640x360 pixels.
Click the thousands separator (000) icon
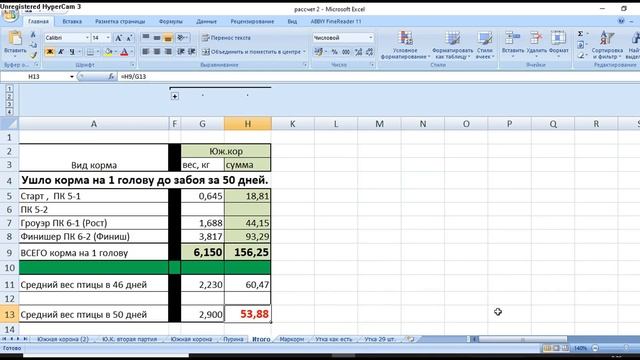pyautogui.click(x=346, y=52)
